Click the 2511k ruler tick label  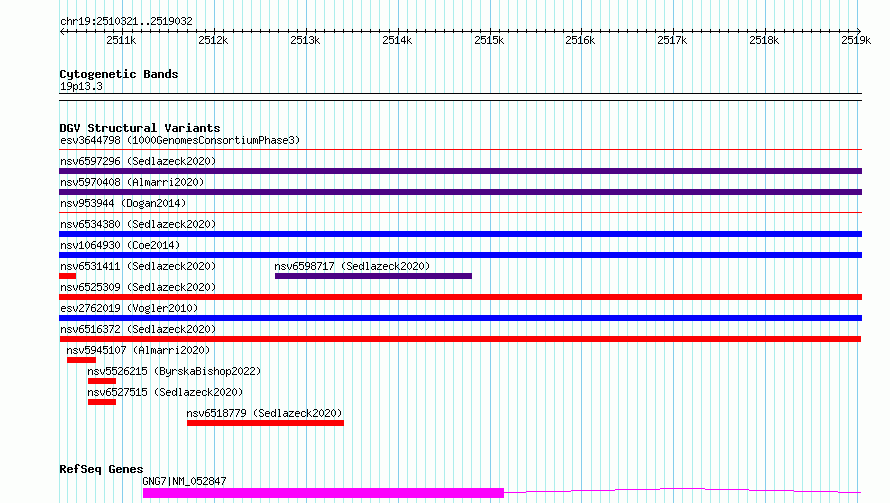[x=121, y=40]
